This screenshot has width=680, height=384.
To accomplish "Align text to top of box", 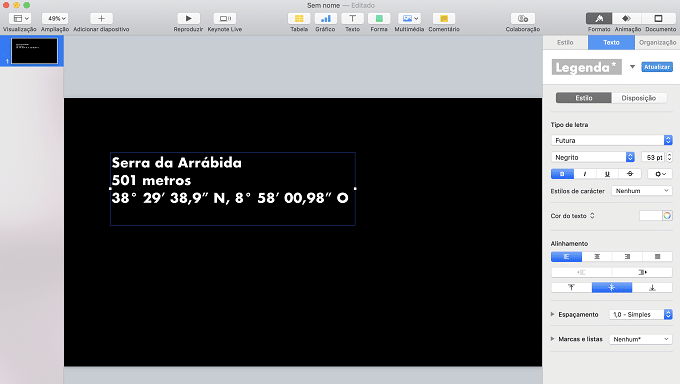I will coord(571,288).
